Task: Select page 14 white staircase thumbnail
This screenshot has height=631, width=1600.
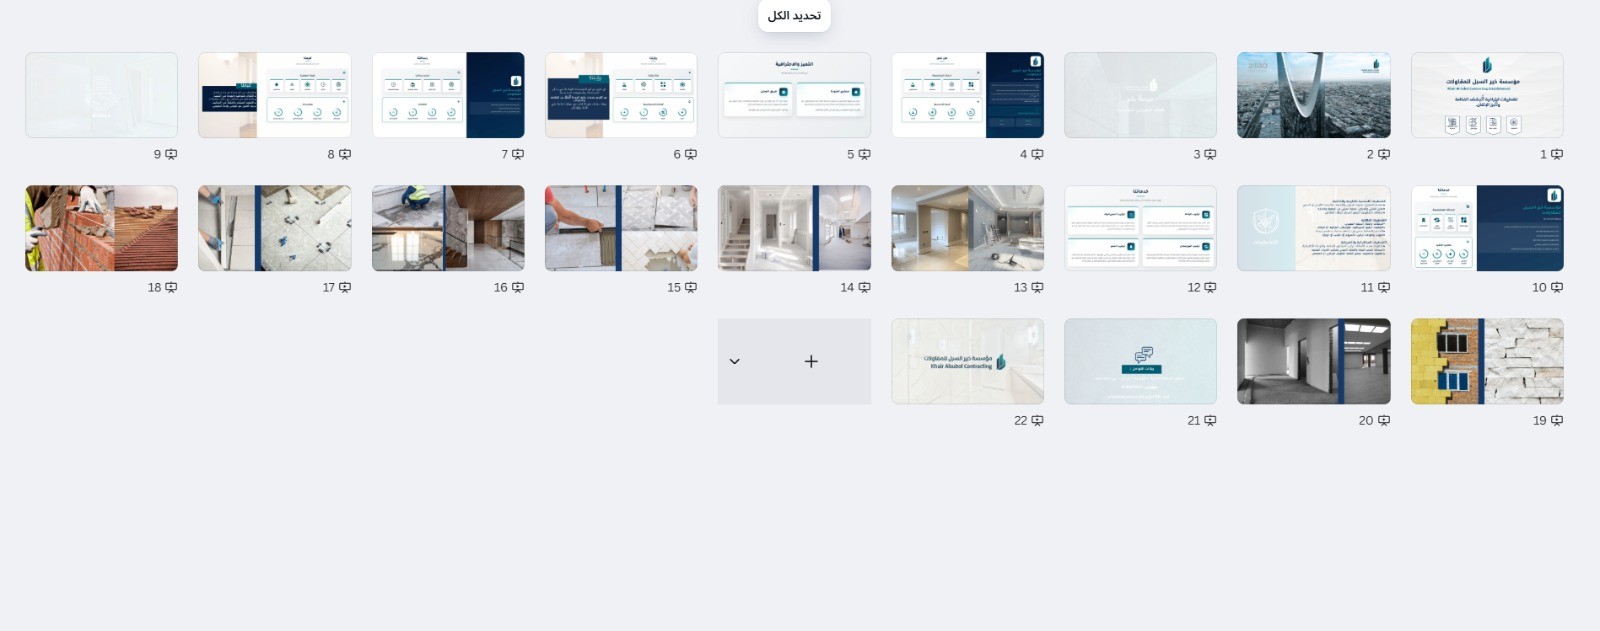Action: 794,228
